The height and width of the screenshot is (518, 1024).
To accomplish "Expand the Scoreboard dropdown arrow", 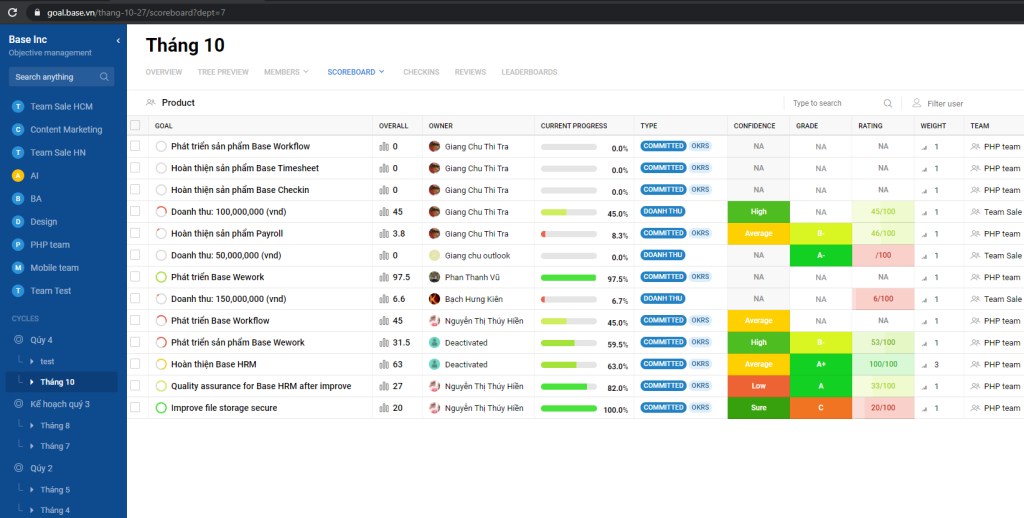I will 381,72.
